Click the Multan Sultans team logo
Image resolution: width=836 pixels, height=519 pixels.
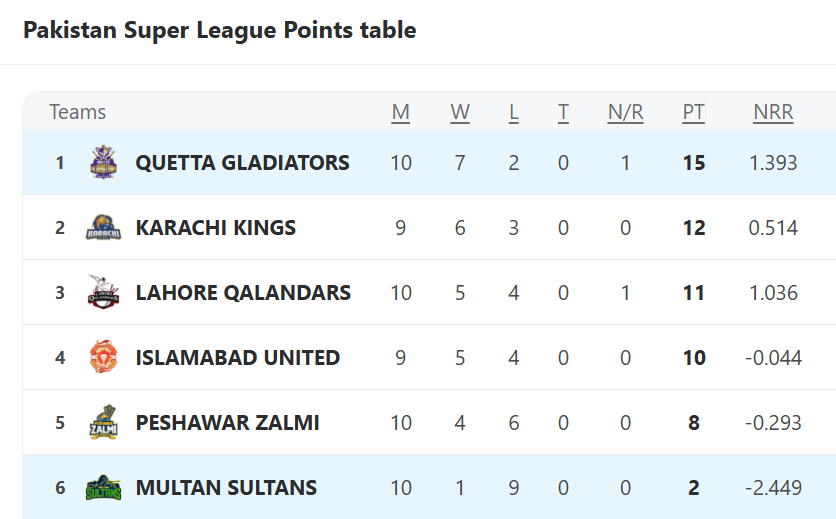pyautogui.click(x=103, y=488)
